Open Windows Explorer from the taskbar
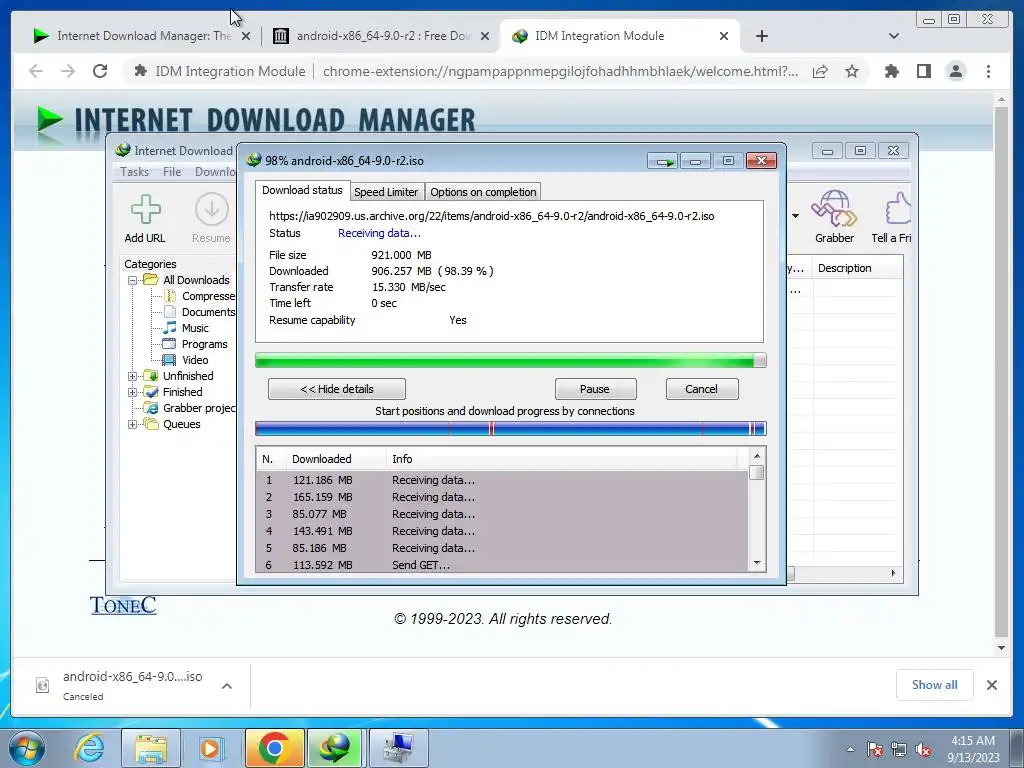Image resolution: width=1024 pixels, height=768 pixels. 151,748
